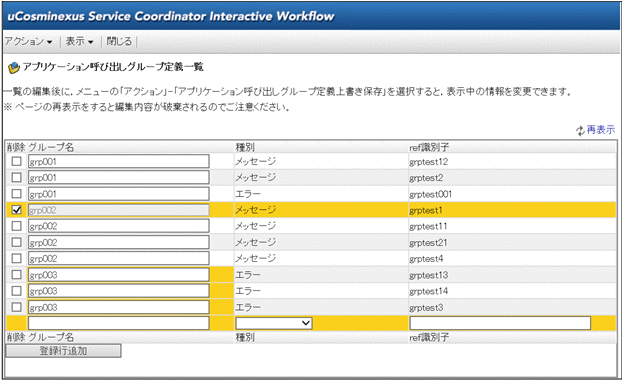The height and width of the screenshot is (381, 623).
Task: Focus the group name box in grptest001 row
Action: click(x=118, y=194)
